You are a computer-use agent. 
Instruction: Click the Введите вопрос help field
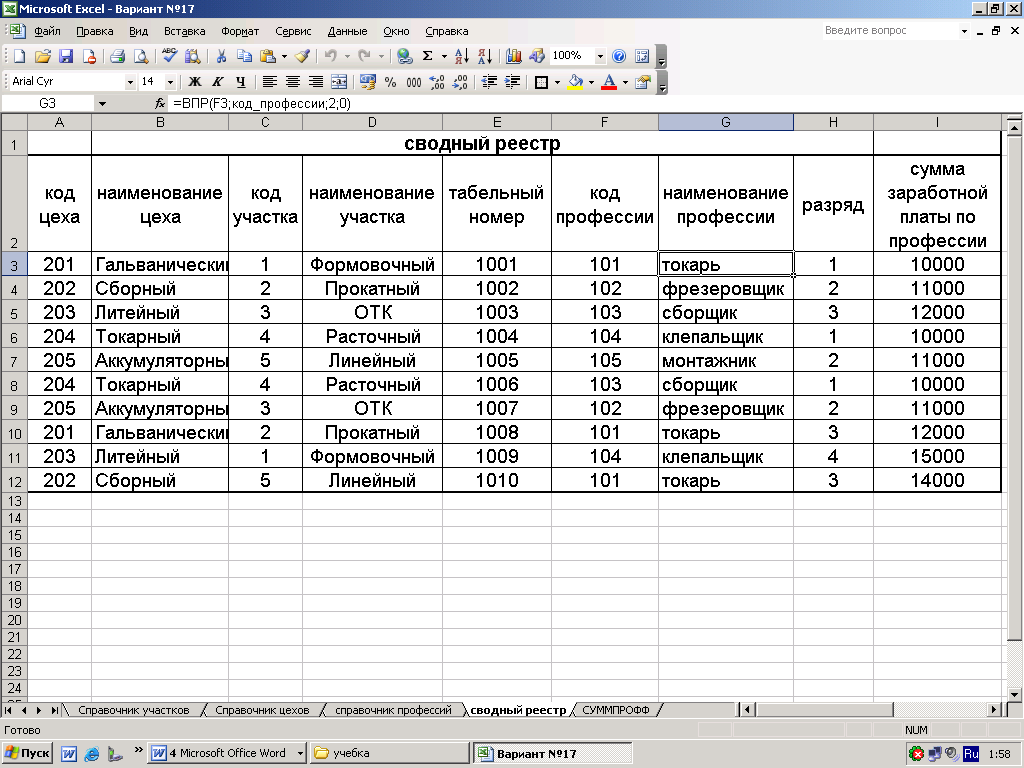[891, 31]
